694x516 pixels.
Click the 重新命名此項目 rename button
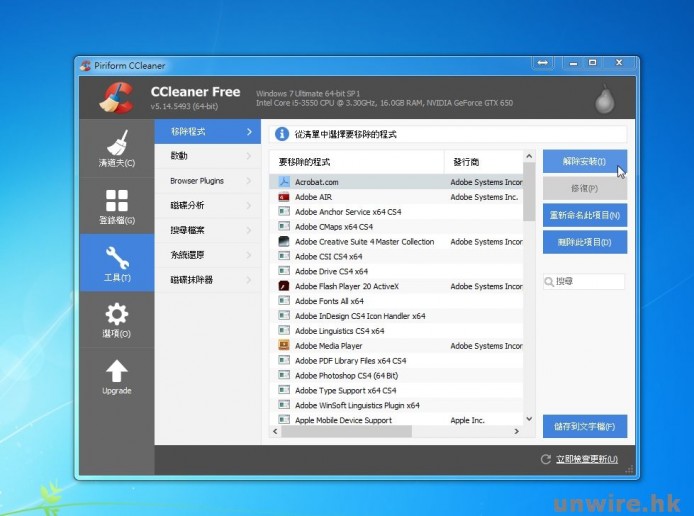[585, 215]
